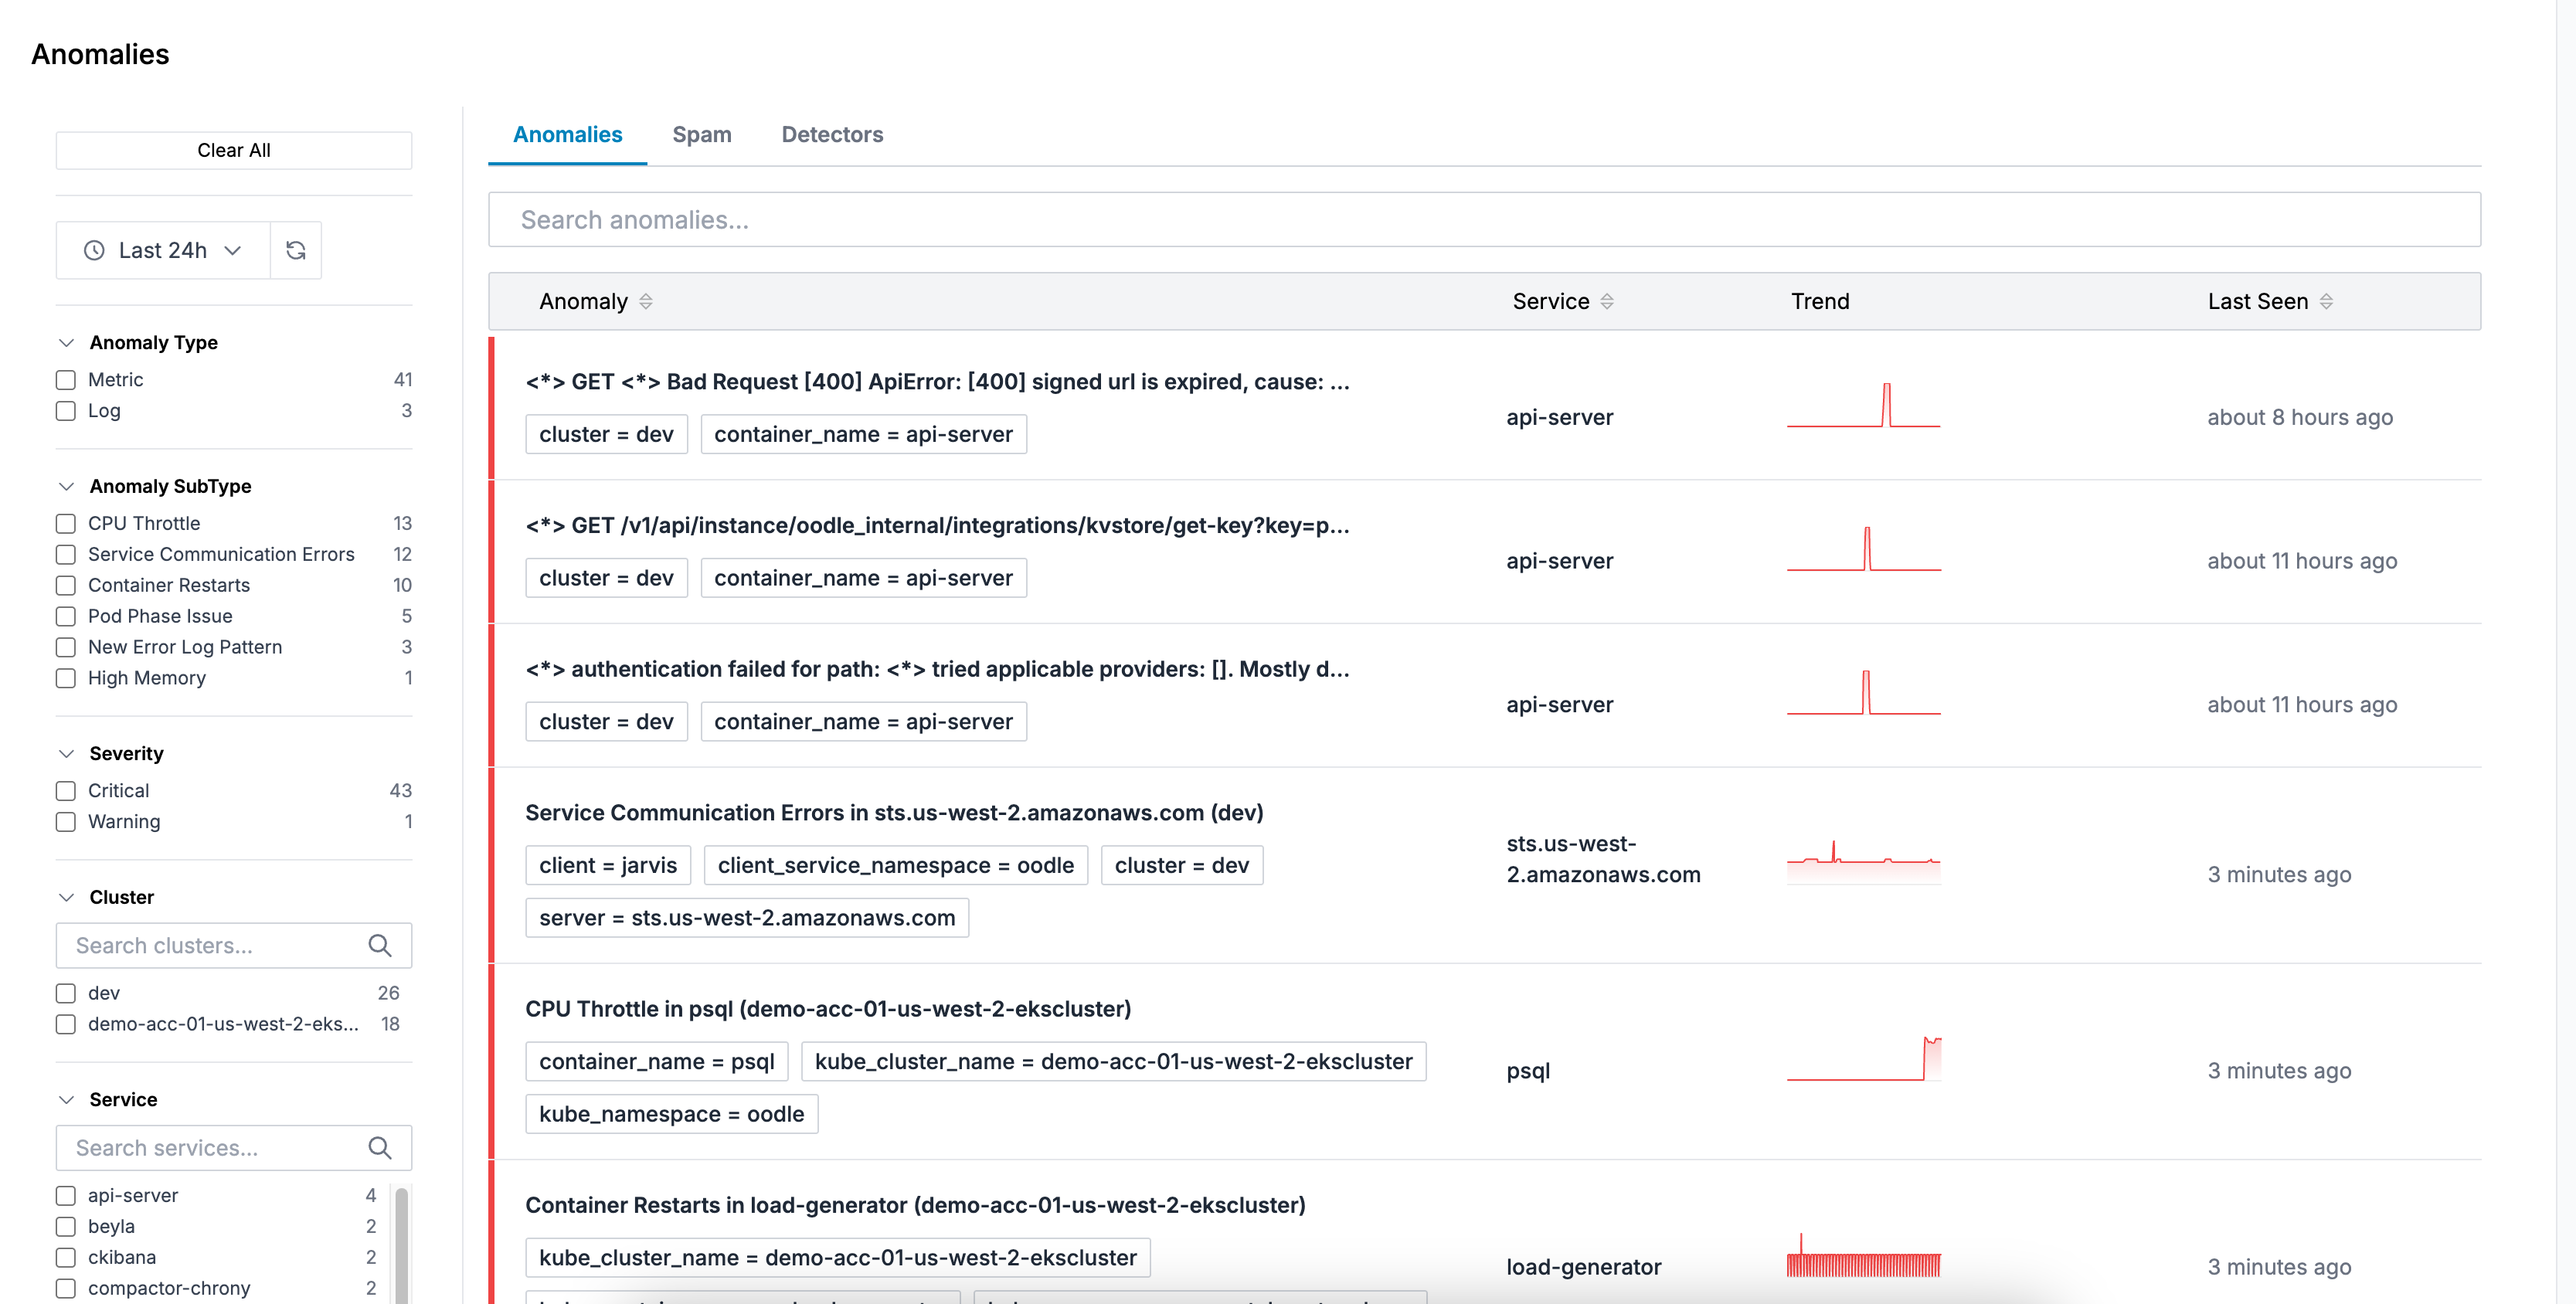
Task: Open the Detectors tab
Action: [831, 134]
